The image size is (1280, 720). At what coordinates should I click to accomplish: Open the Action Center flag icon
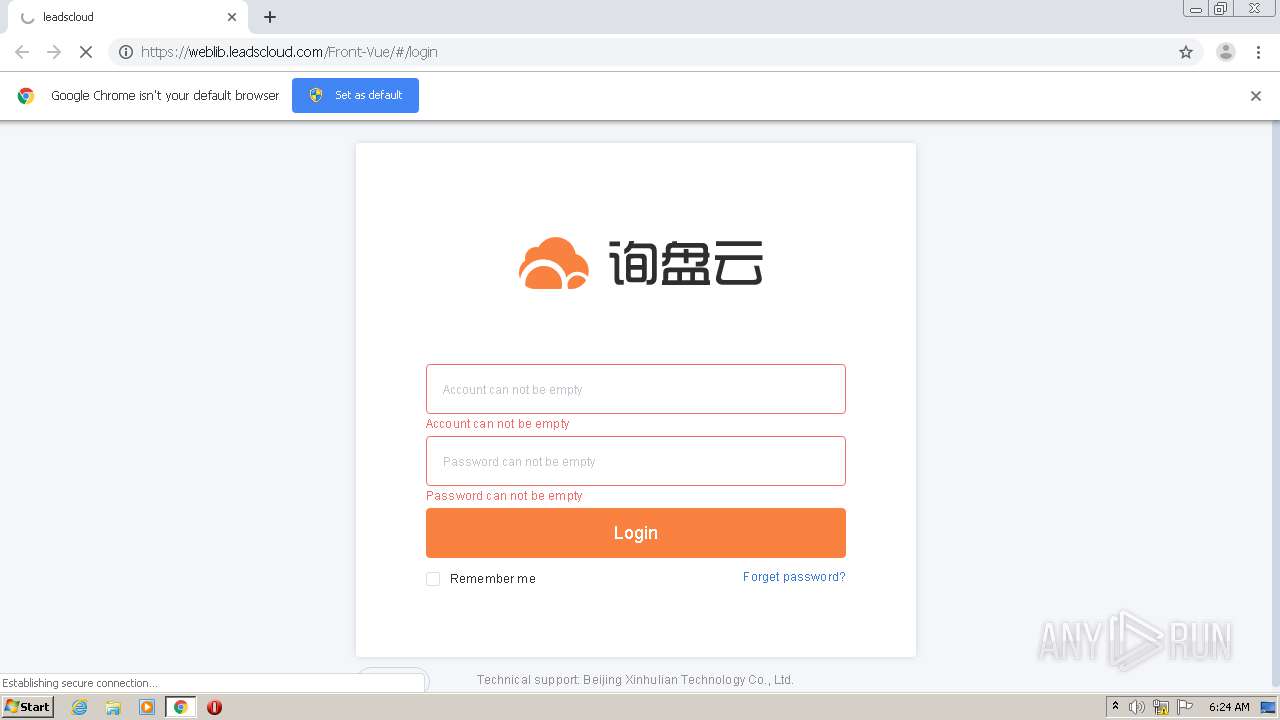pyautogui.click(x=1184, y=707)
